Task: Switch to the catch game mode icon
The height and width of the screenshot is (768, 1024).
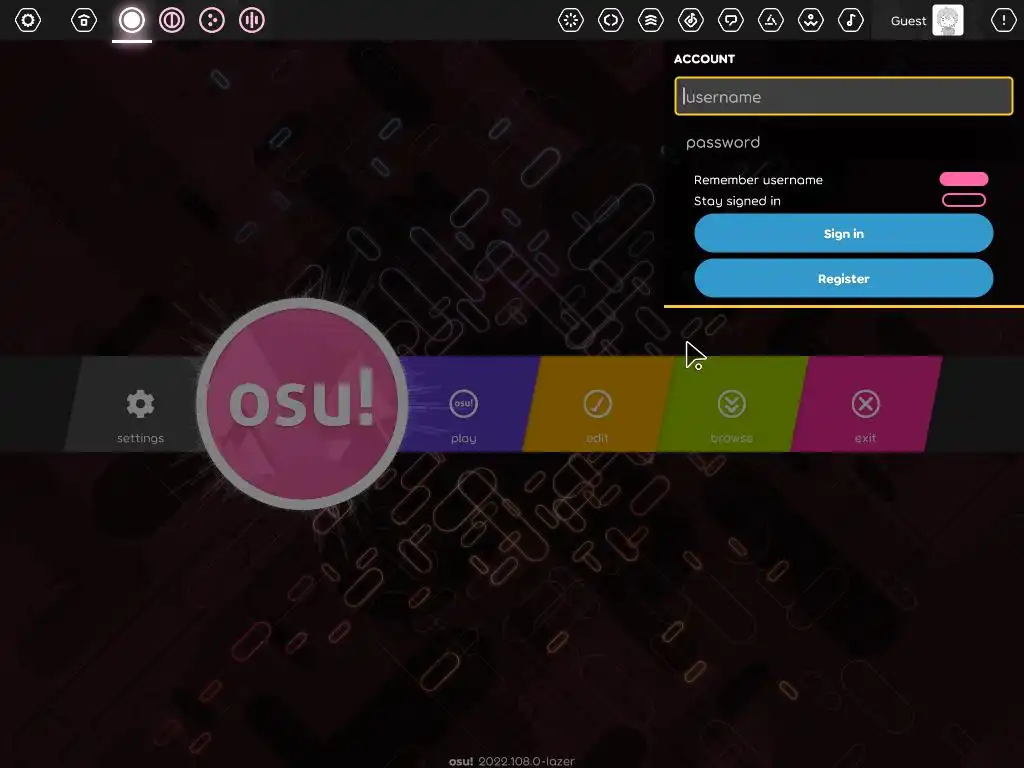Action: [212, 20]
